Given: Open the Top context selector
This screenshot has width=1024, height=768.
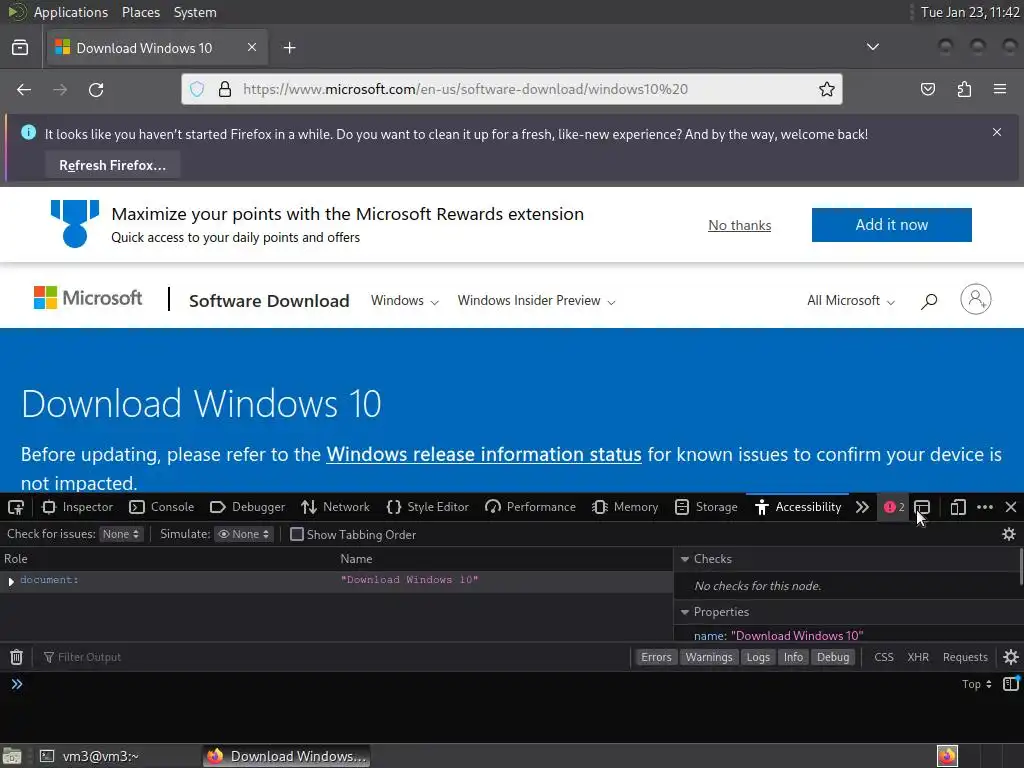Looking at the screenshot, I should click(x=976, y=684).
